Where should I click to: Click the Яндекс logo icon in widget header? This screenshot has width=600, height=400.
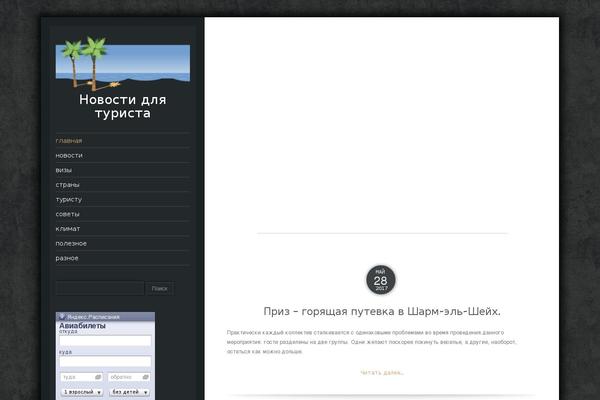pos(62,317)
